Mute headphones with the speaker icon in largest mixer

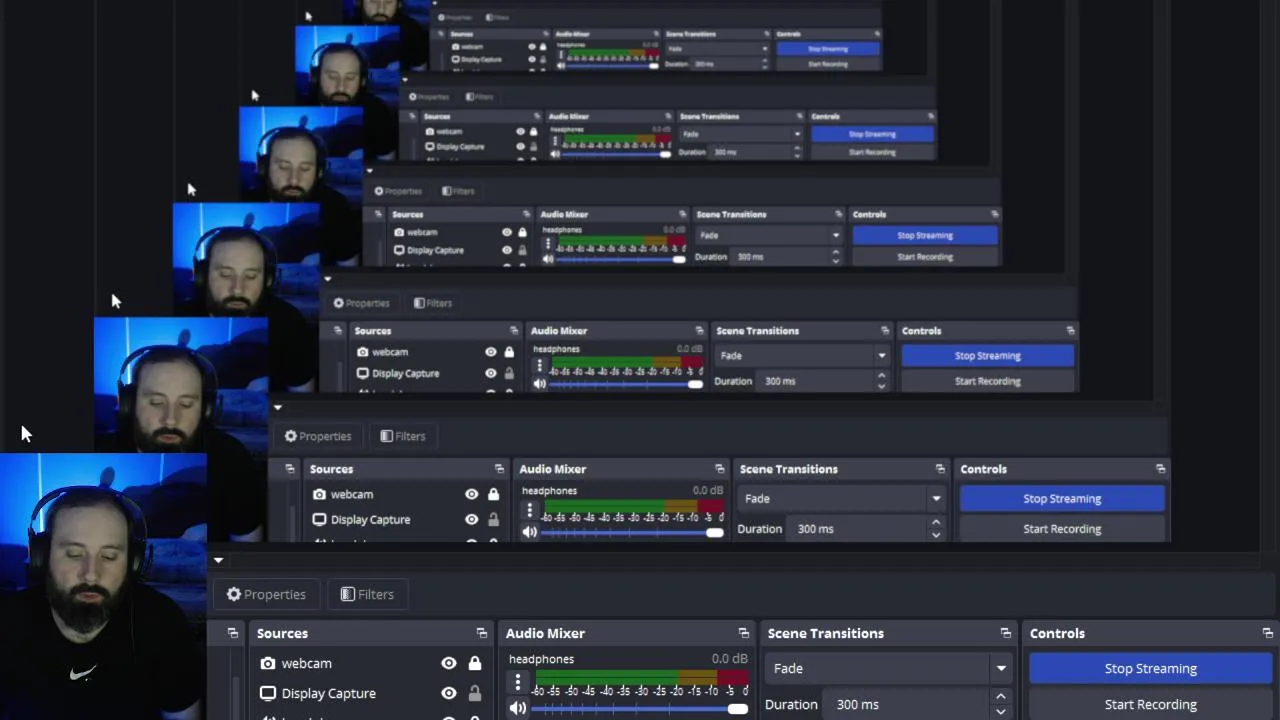tap(518, 708)
